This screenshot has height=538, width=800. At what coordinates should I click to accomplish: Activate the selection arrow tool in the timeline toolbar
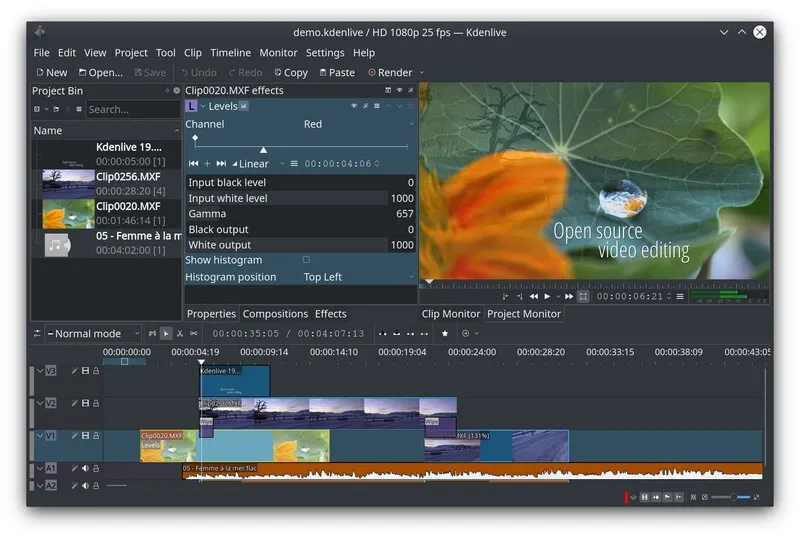(x=166, y=333)
